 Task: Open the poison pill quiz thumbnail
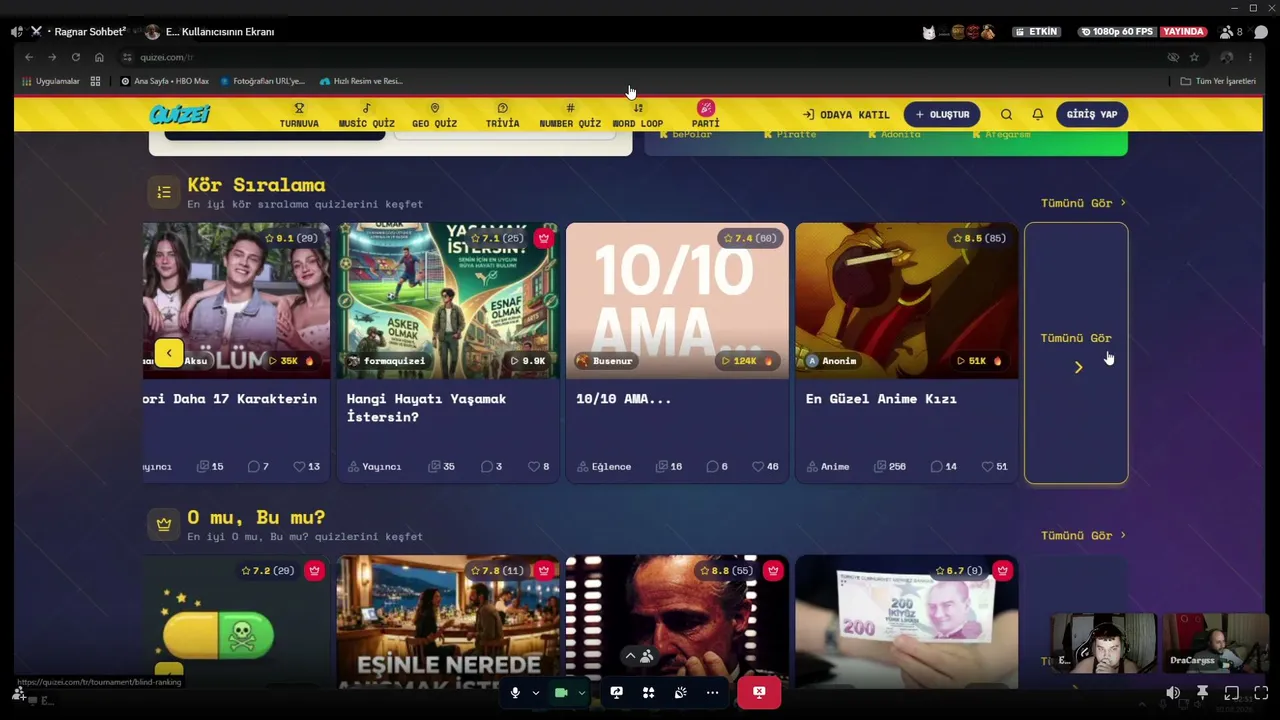click(x=237, y=622)
